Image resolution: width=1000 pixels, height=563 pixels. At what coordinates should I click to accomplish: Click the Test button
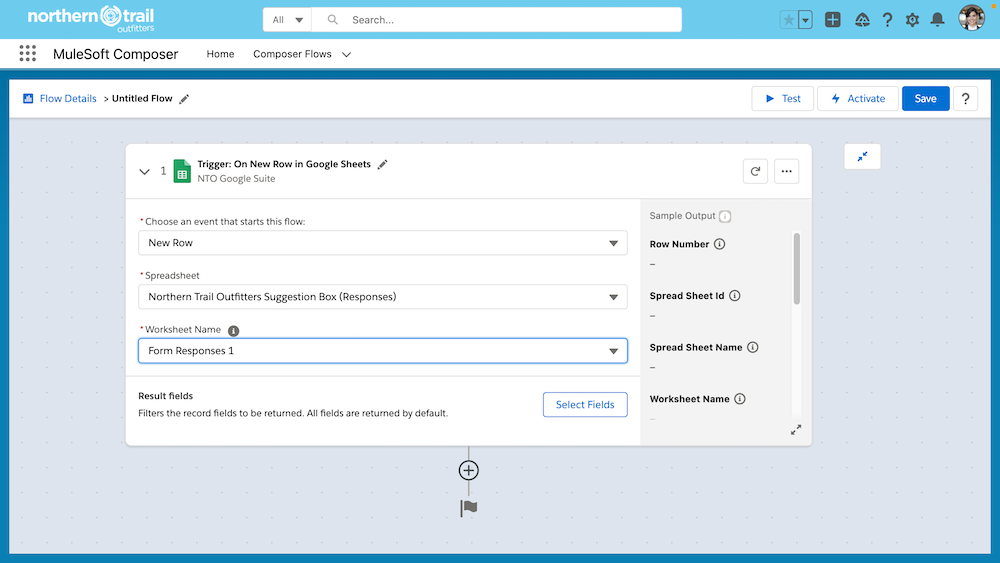click(x=783, y=99)
